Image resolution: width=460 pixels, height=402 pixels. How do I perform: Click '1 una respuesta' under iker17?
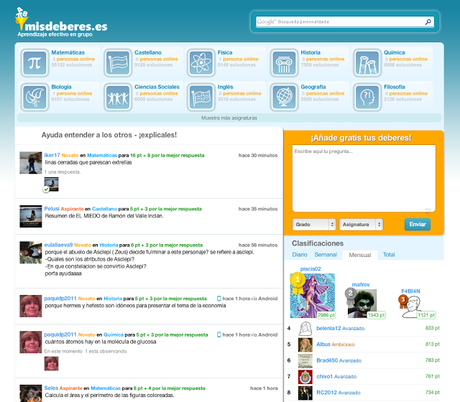62,172
